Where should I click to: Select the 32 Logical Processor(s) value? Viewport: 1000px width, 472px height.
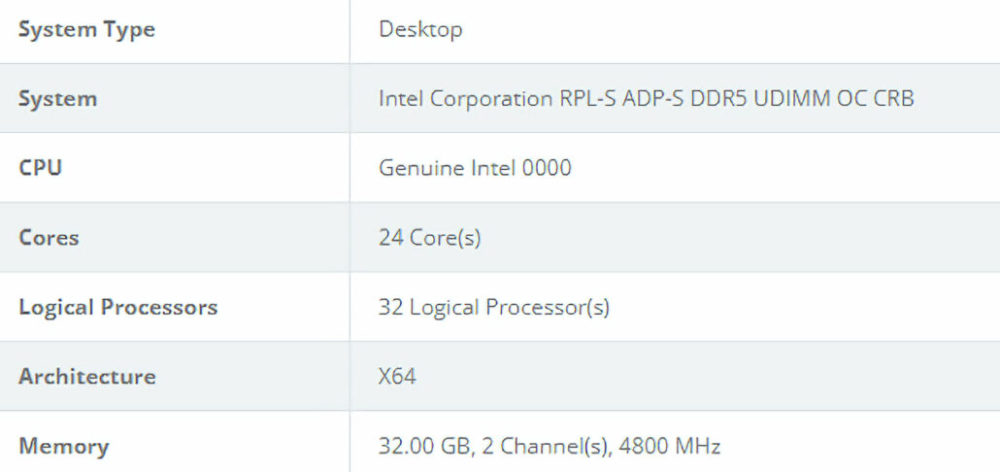click(x=494, y=307)
